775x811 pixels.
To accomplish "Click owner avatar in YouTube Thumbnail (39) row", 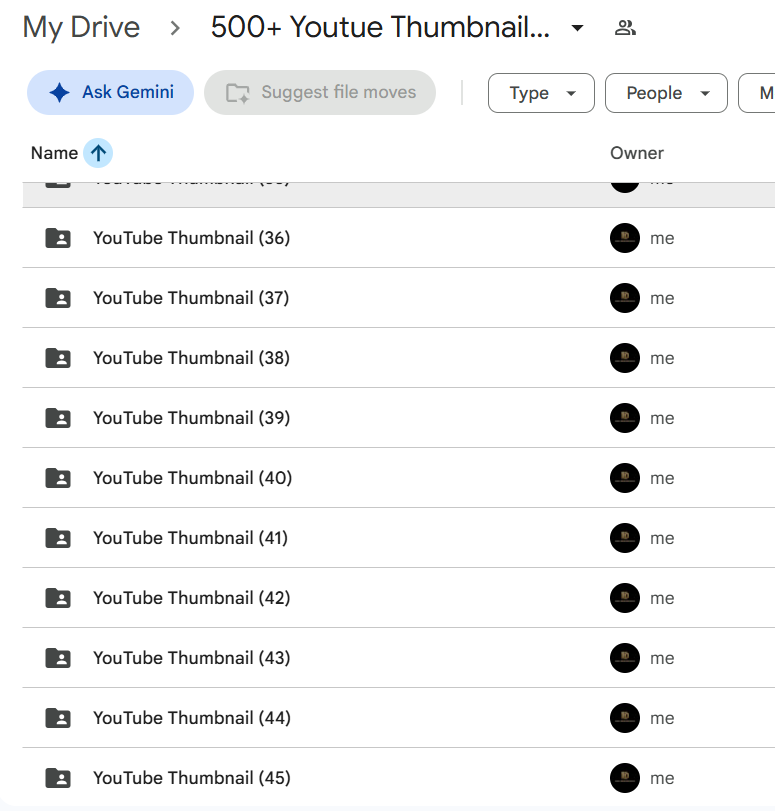I will point(625,418).
